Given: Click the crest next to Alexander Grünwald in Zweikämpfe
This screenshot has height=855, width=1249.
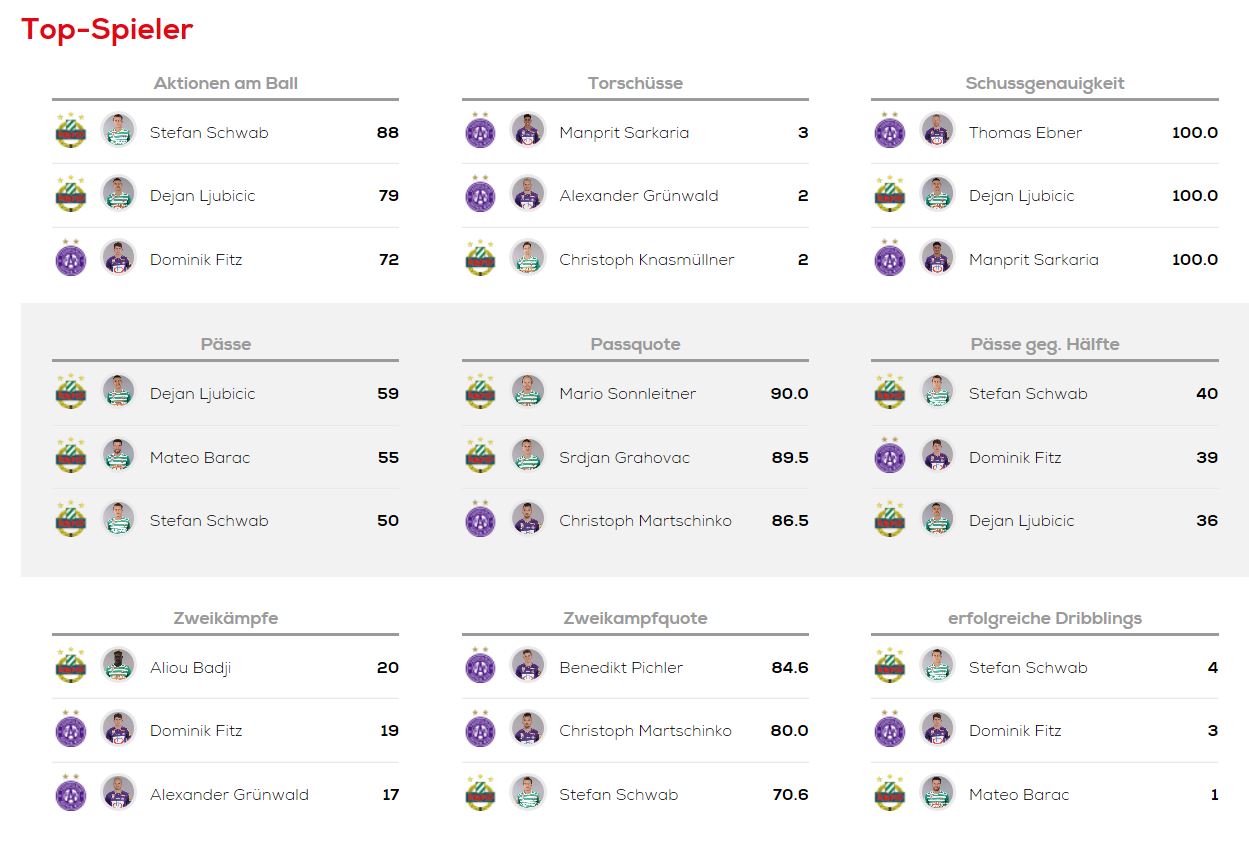Looking at the screenshot, I should 71,794.
